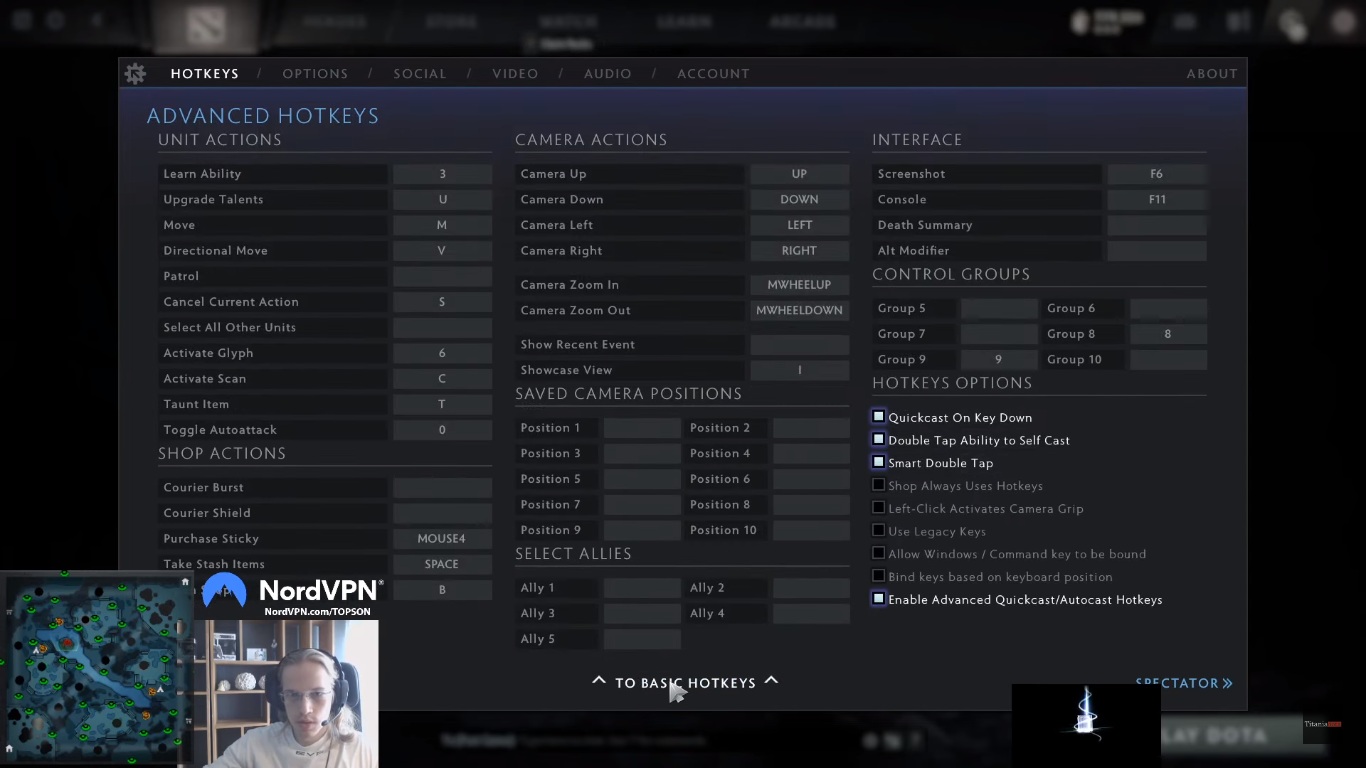The width and height of the screenshot is (1366, 768).
Task: Toggle Enable Advanced Quickcast/Autocast Hotkeys
Action: (x=878, y=599)
